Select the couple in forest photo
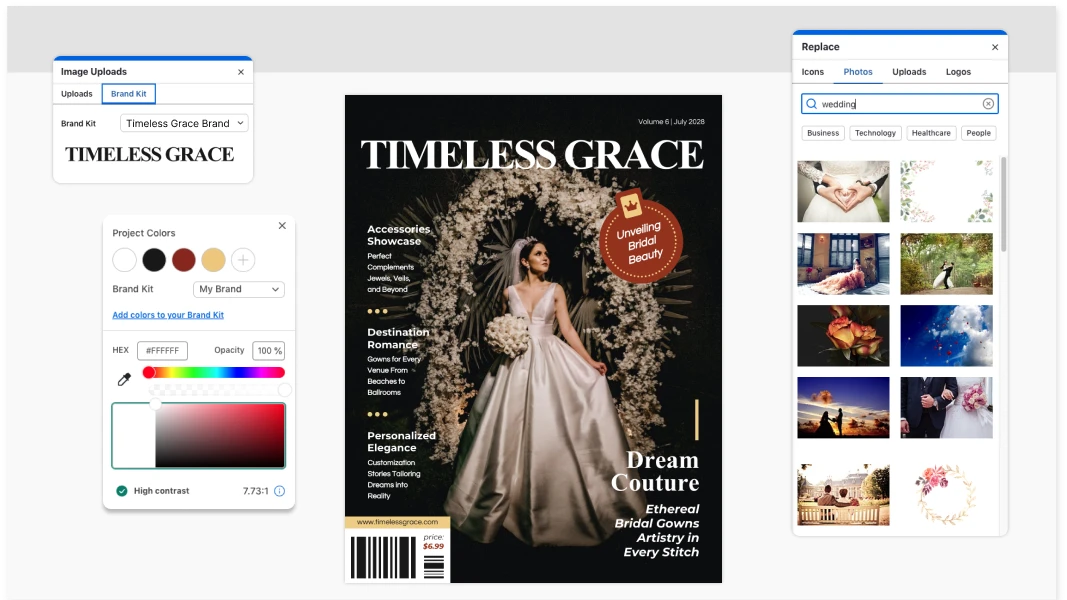1067x600 pixels. (947, 264)
